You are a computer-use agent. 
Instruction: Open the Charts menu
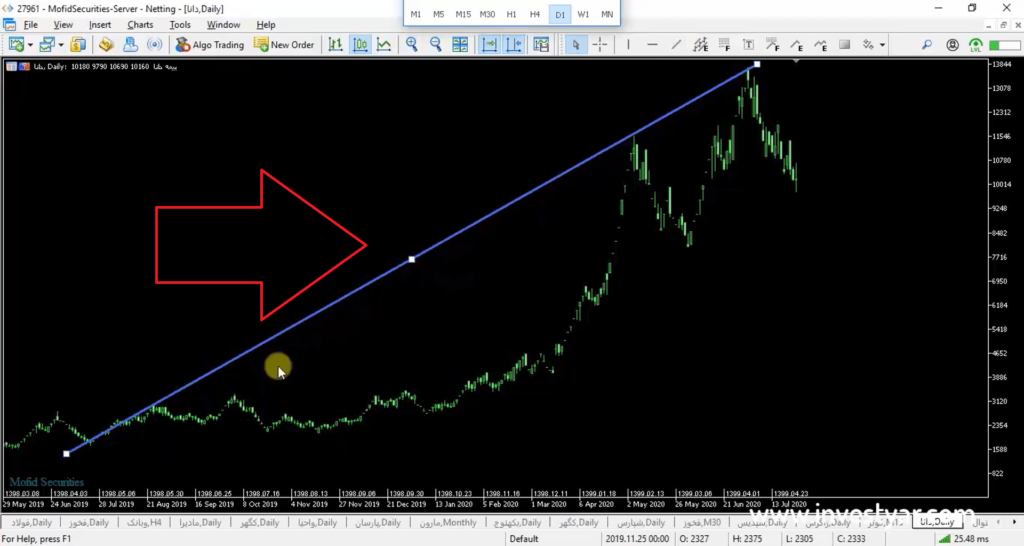pyautogui.click(x=140, y=25)
